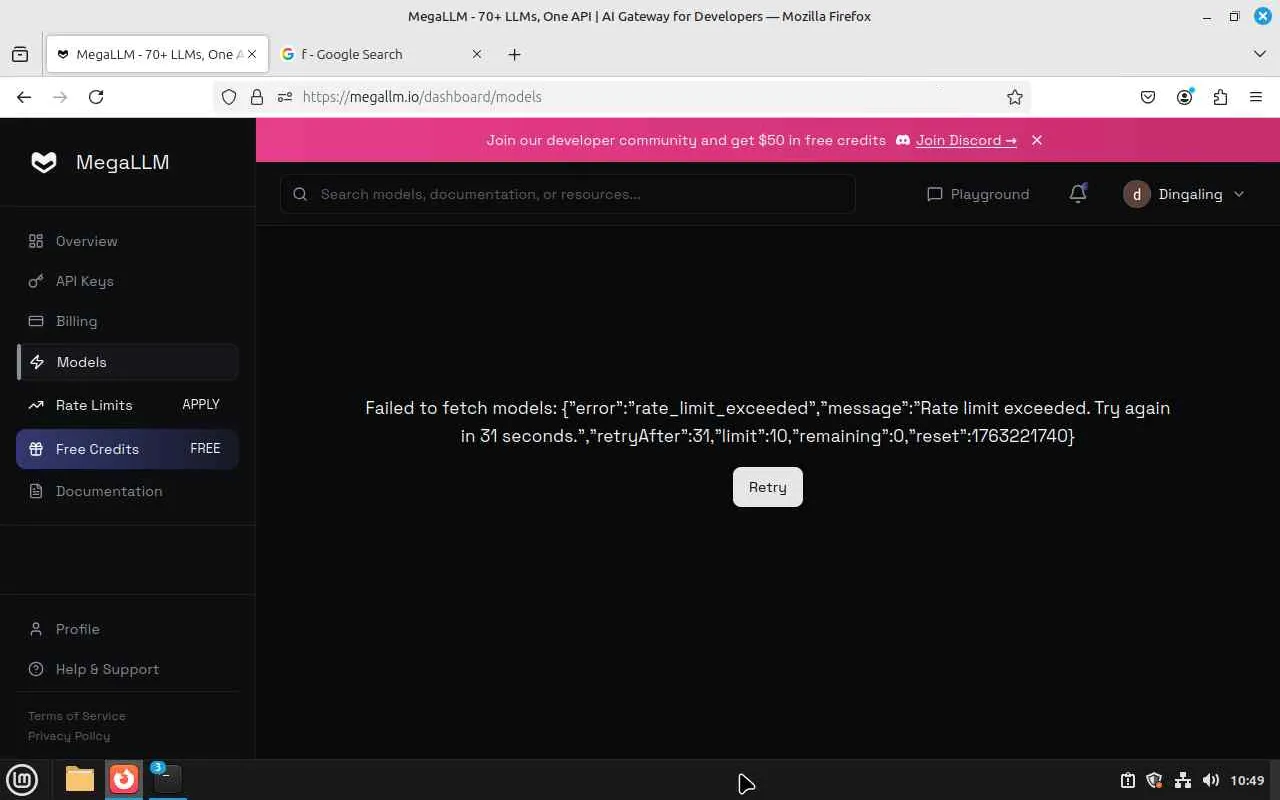Open the terminal from the taskbar
Screen dimensions: 1280x800
168,779
